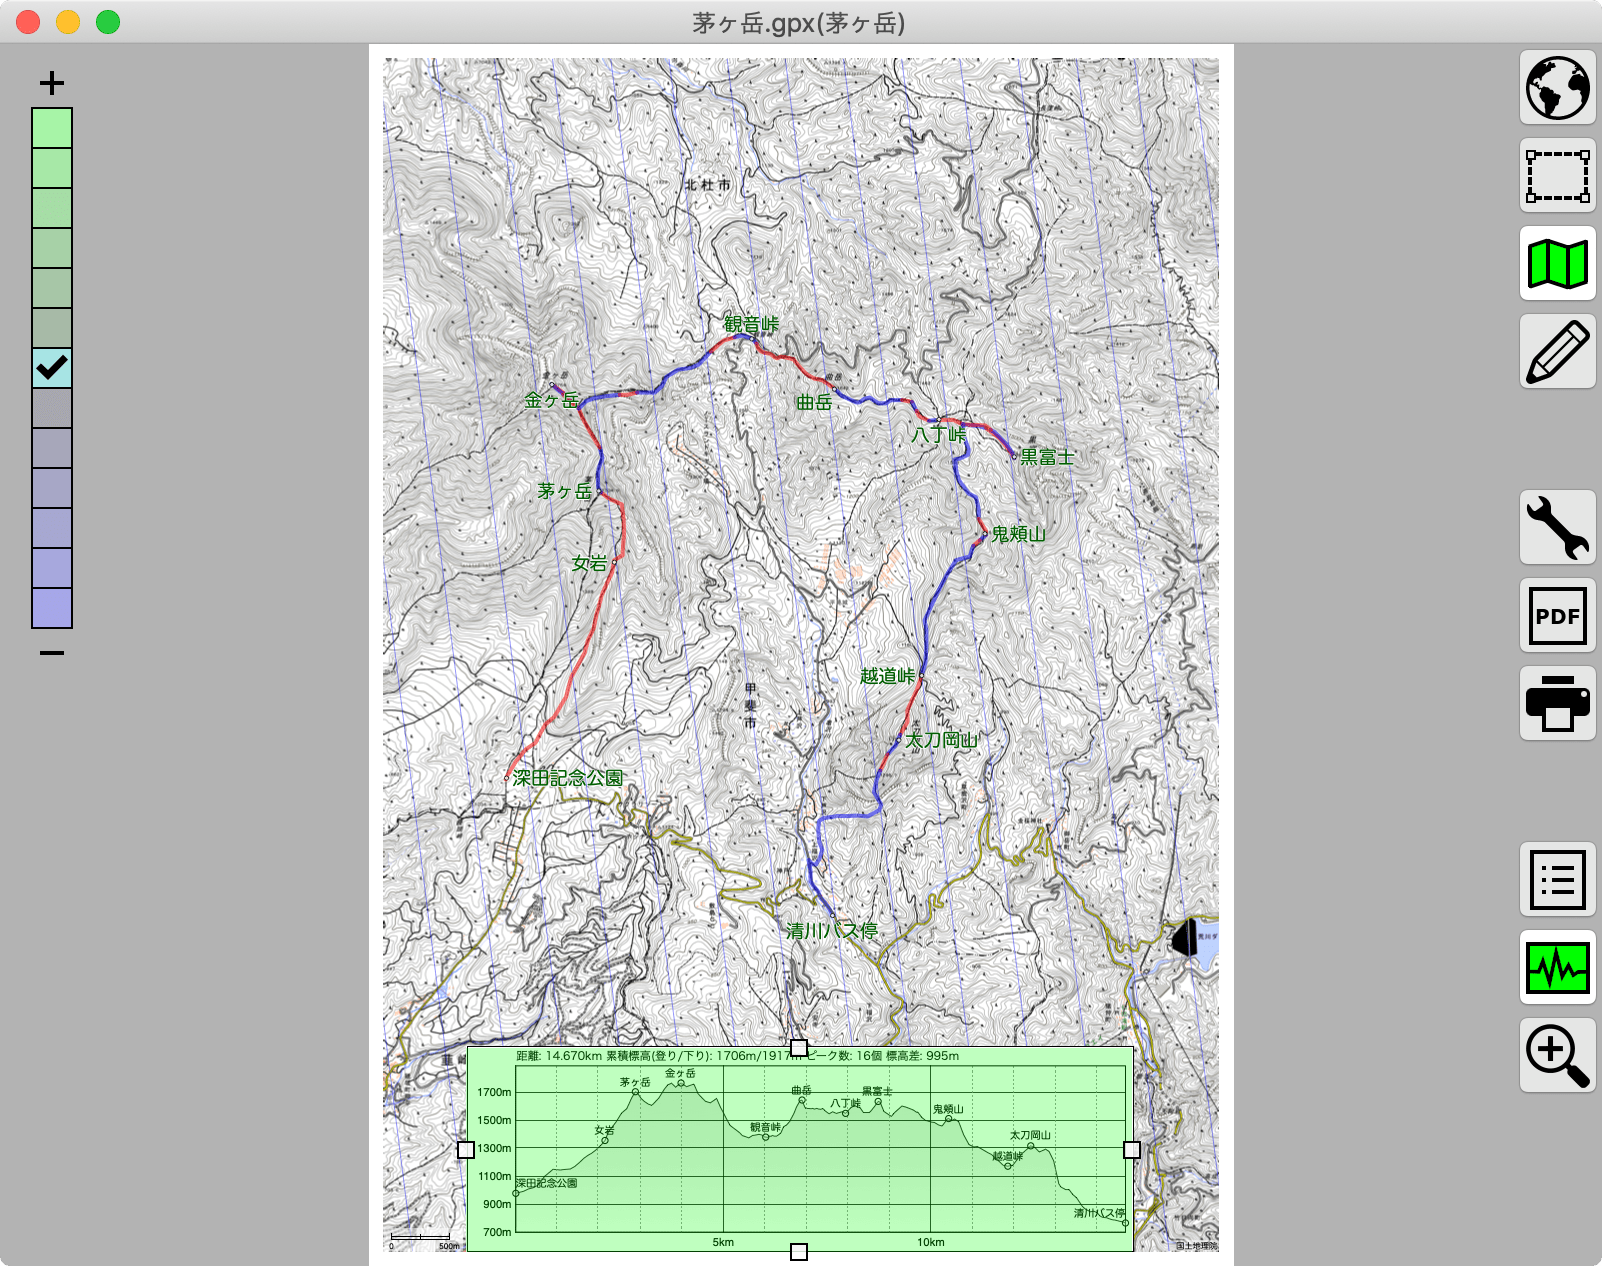
Task: Select the dashed rectangle selection tool
Action: [x=1557, y=176]
